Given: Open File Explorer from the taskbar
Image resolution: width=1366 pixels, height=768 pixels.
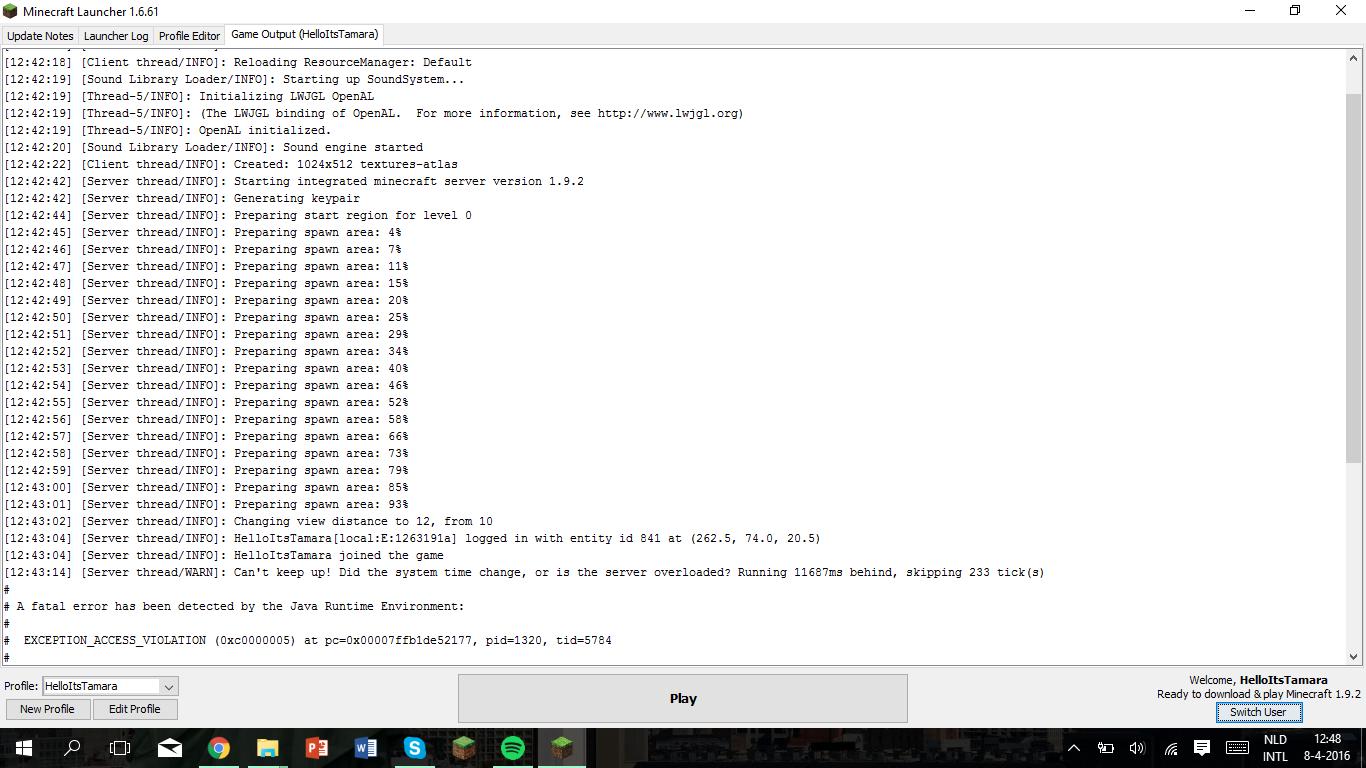Looking at the screenshot, I should 268,747.
